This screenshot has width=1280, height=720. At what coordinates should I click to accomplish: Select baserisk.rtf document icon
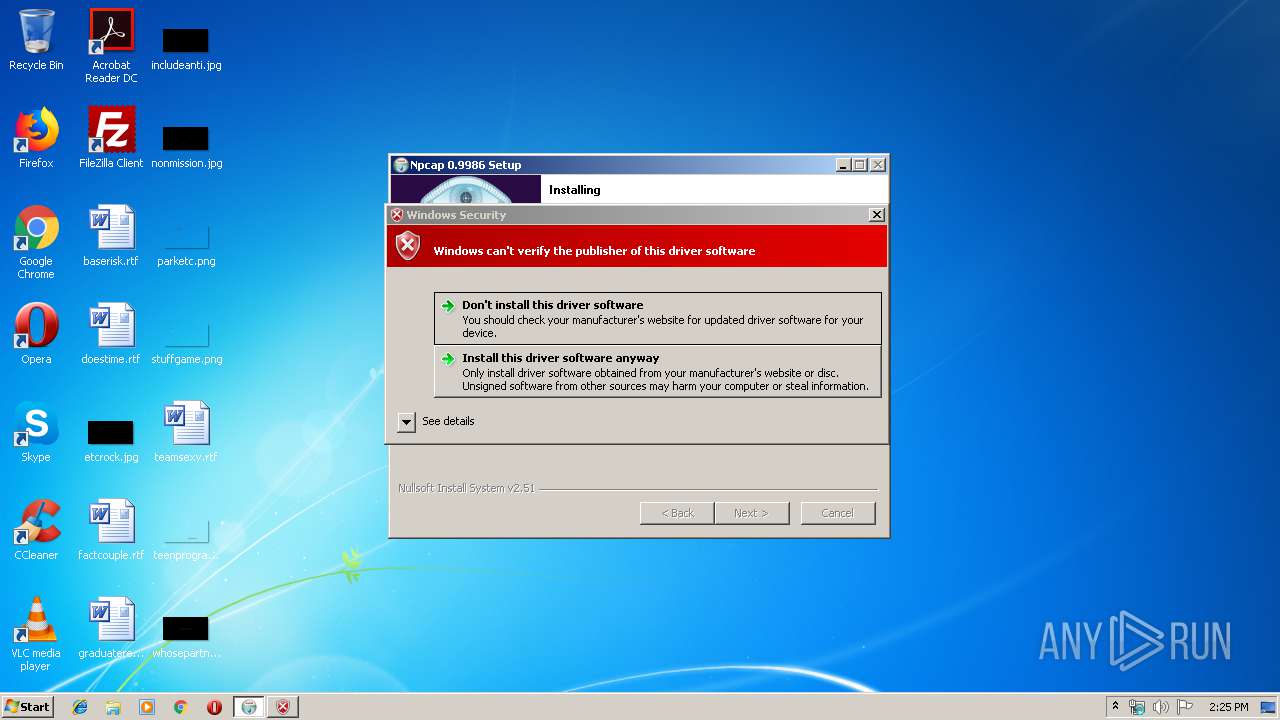tap(111, 236)
